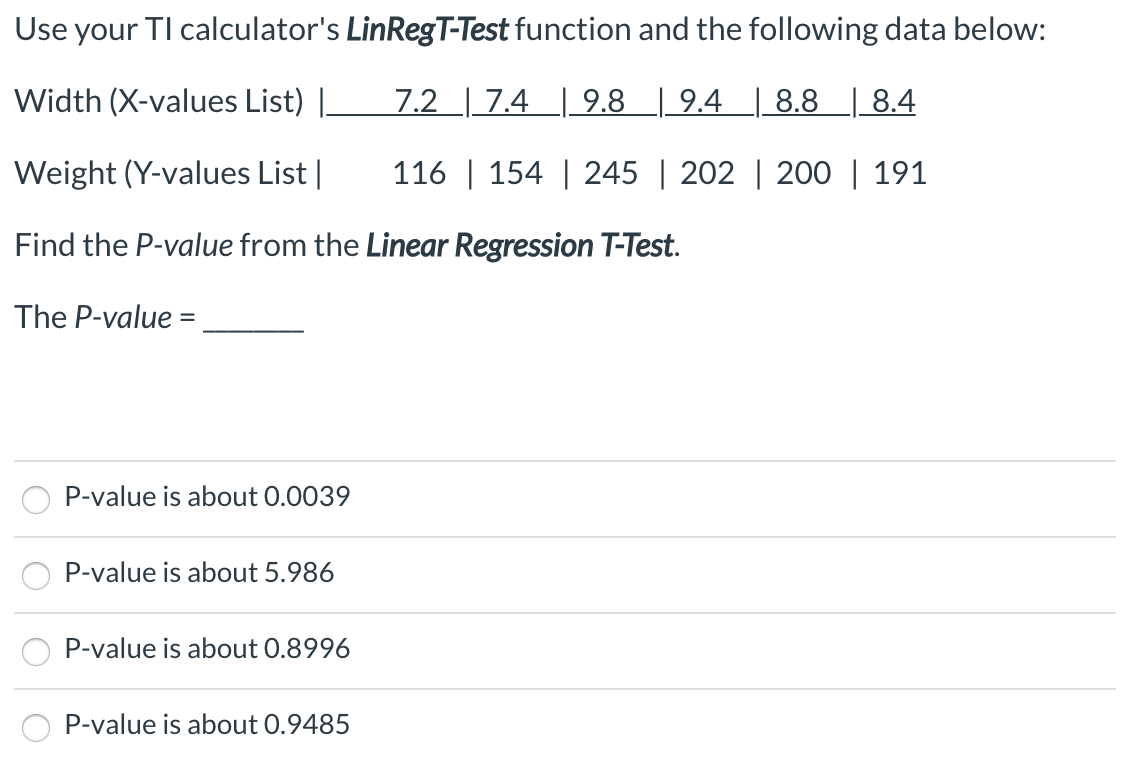1128x780 pixels.
Task: Select the radio button for "P-value is about 0.0039"
Action: coord(35,500)
